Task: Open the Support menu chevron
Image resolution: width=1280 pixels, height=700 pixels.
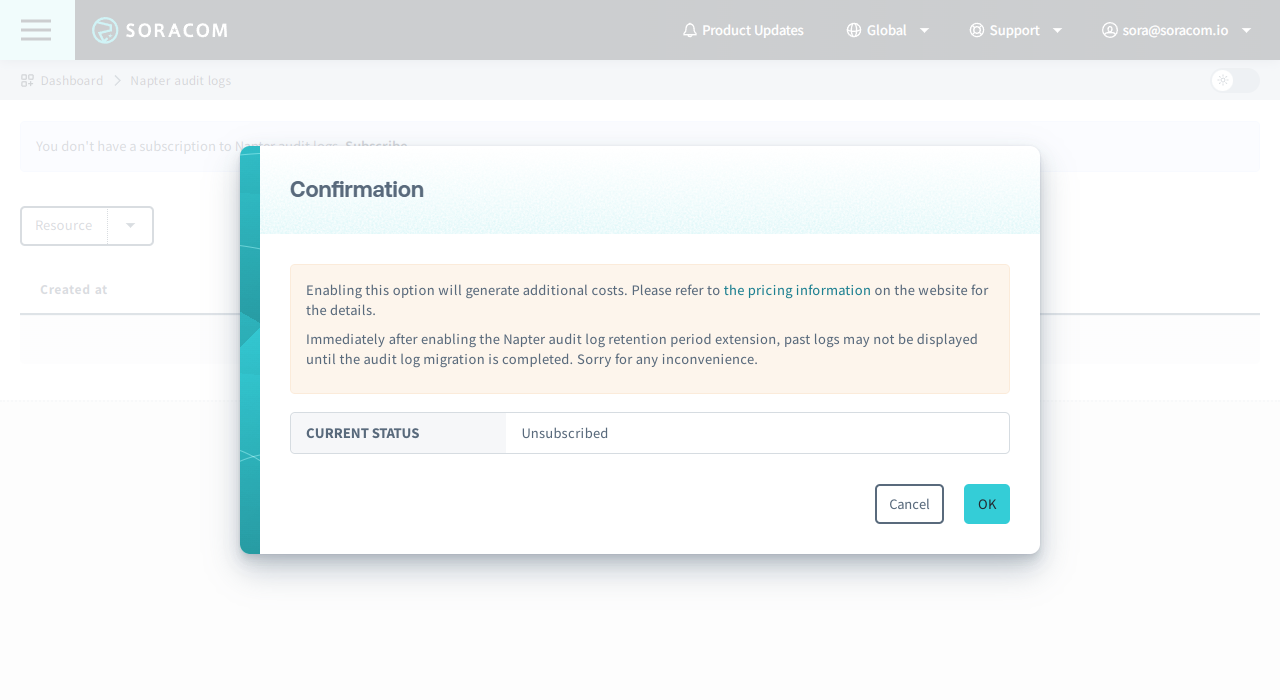Action: [x=1058, y=30]
